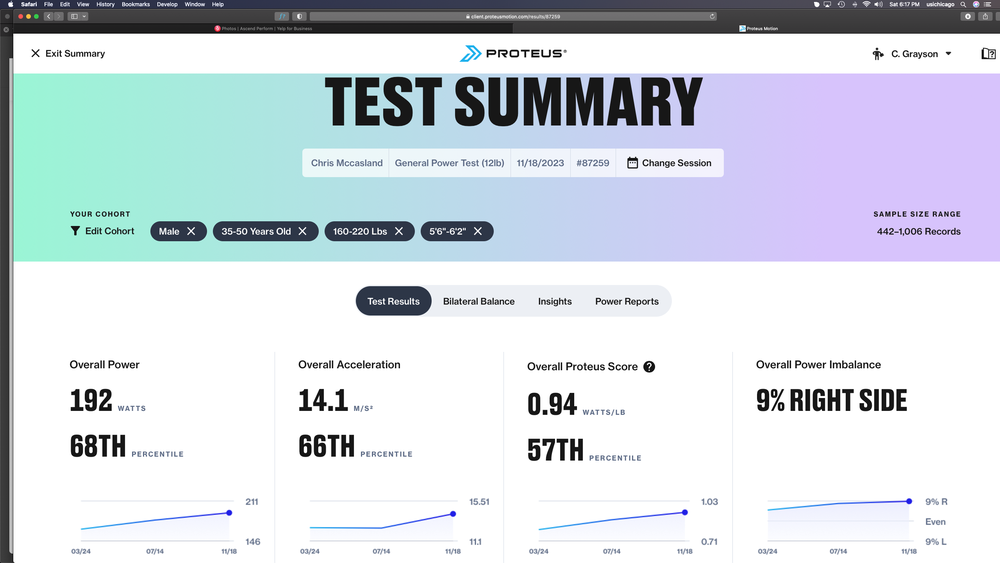Remove the Male cohort filter
The width and height of the screenshot is (1000, 563).
tap(191, 231)
